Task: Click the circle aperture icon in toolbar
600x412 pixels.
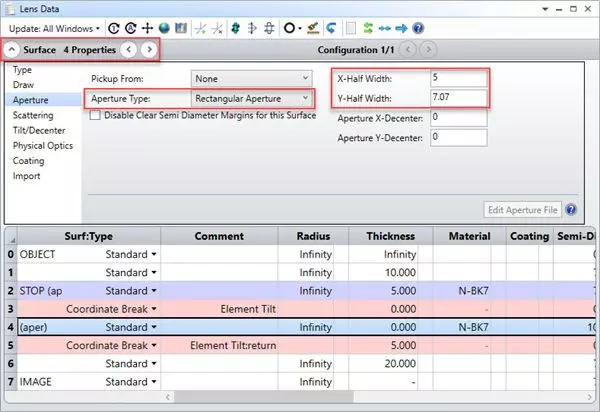Action: [x=289, y=28]
